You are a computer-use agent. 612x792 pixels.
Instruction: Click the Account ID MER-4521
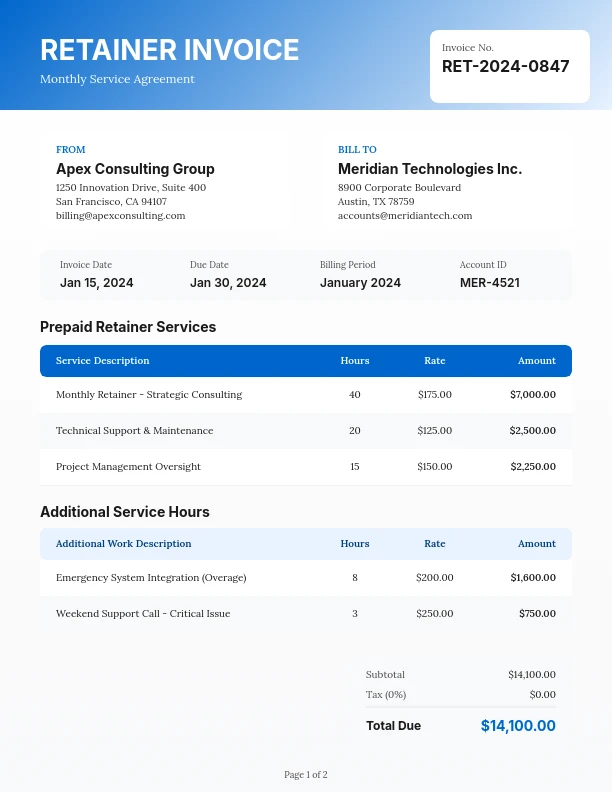[x=489, y=283]
